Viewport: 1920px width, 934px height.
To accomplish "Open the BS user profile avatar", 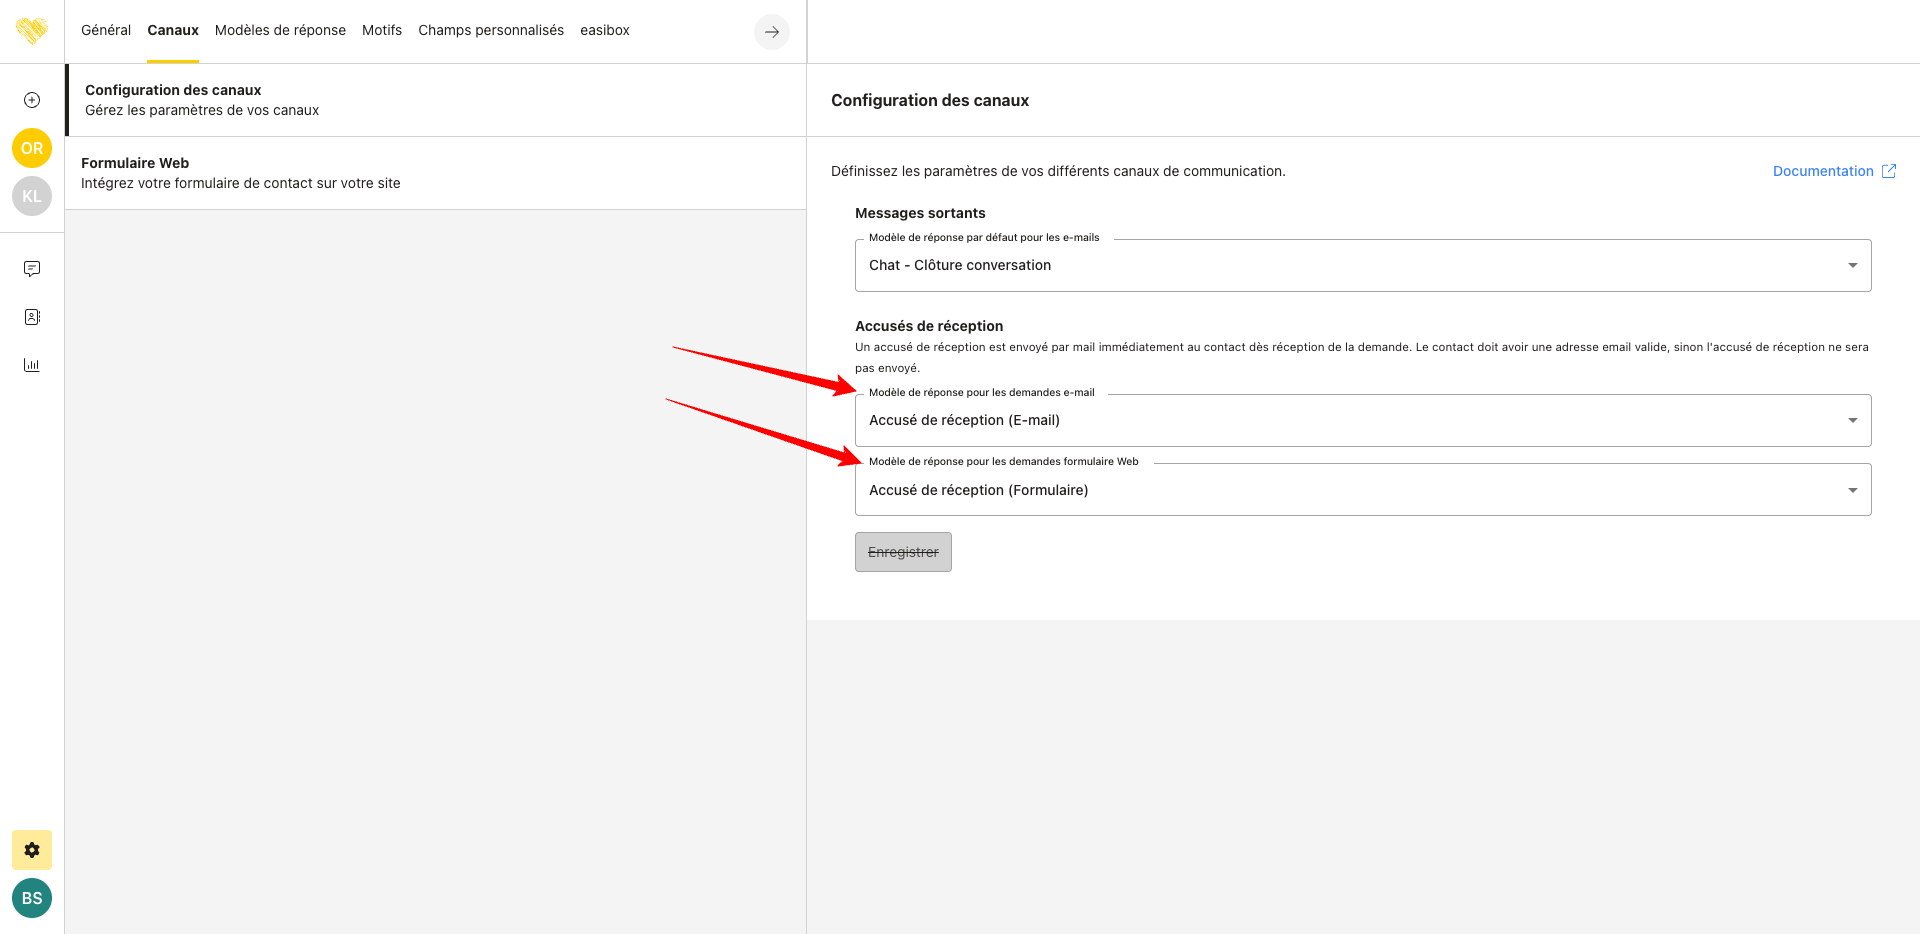I will pyautogui.click(x=32, y=898).
